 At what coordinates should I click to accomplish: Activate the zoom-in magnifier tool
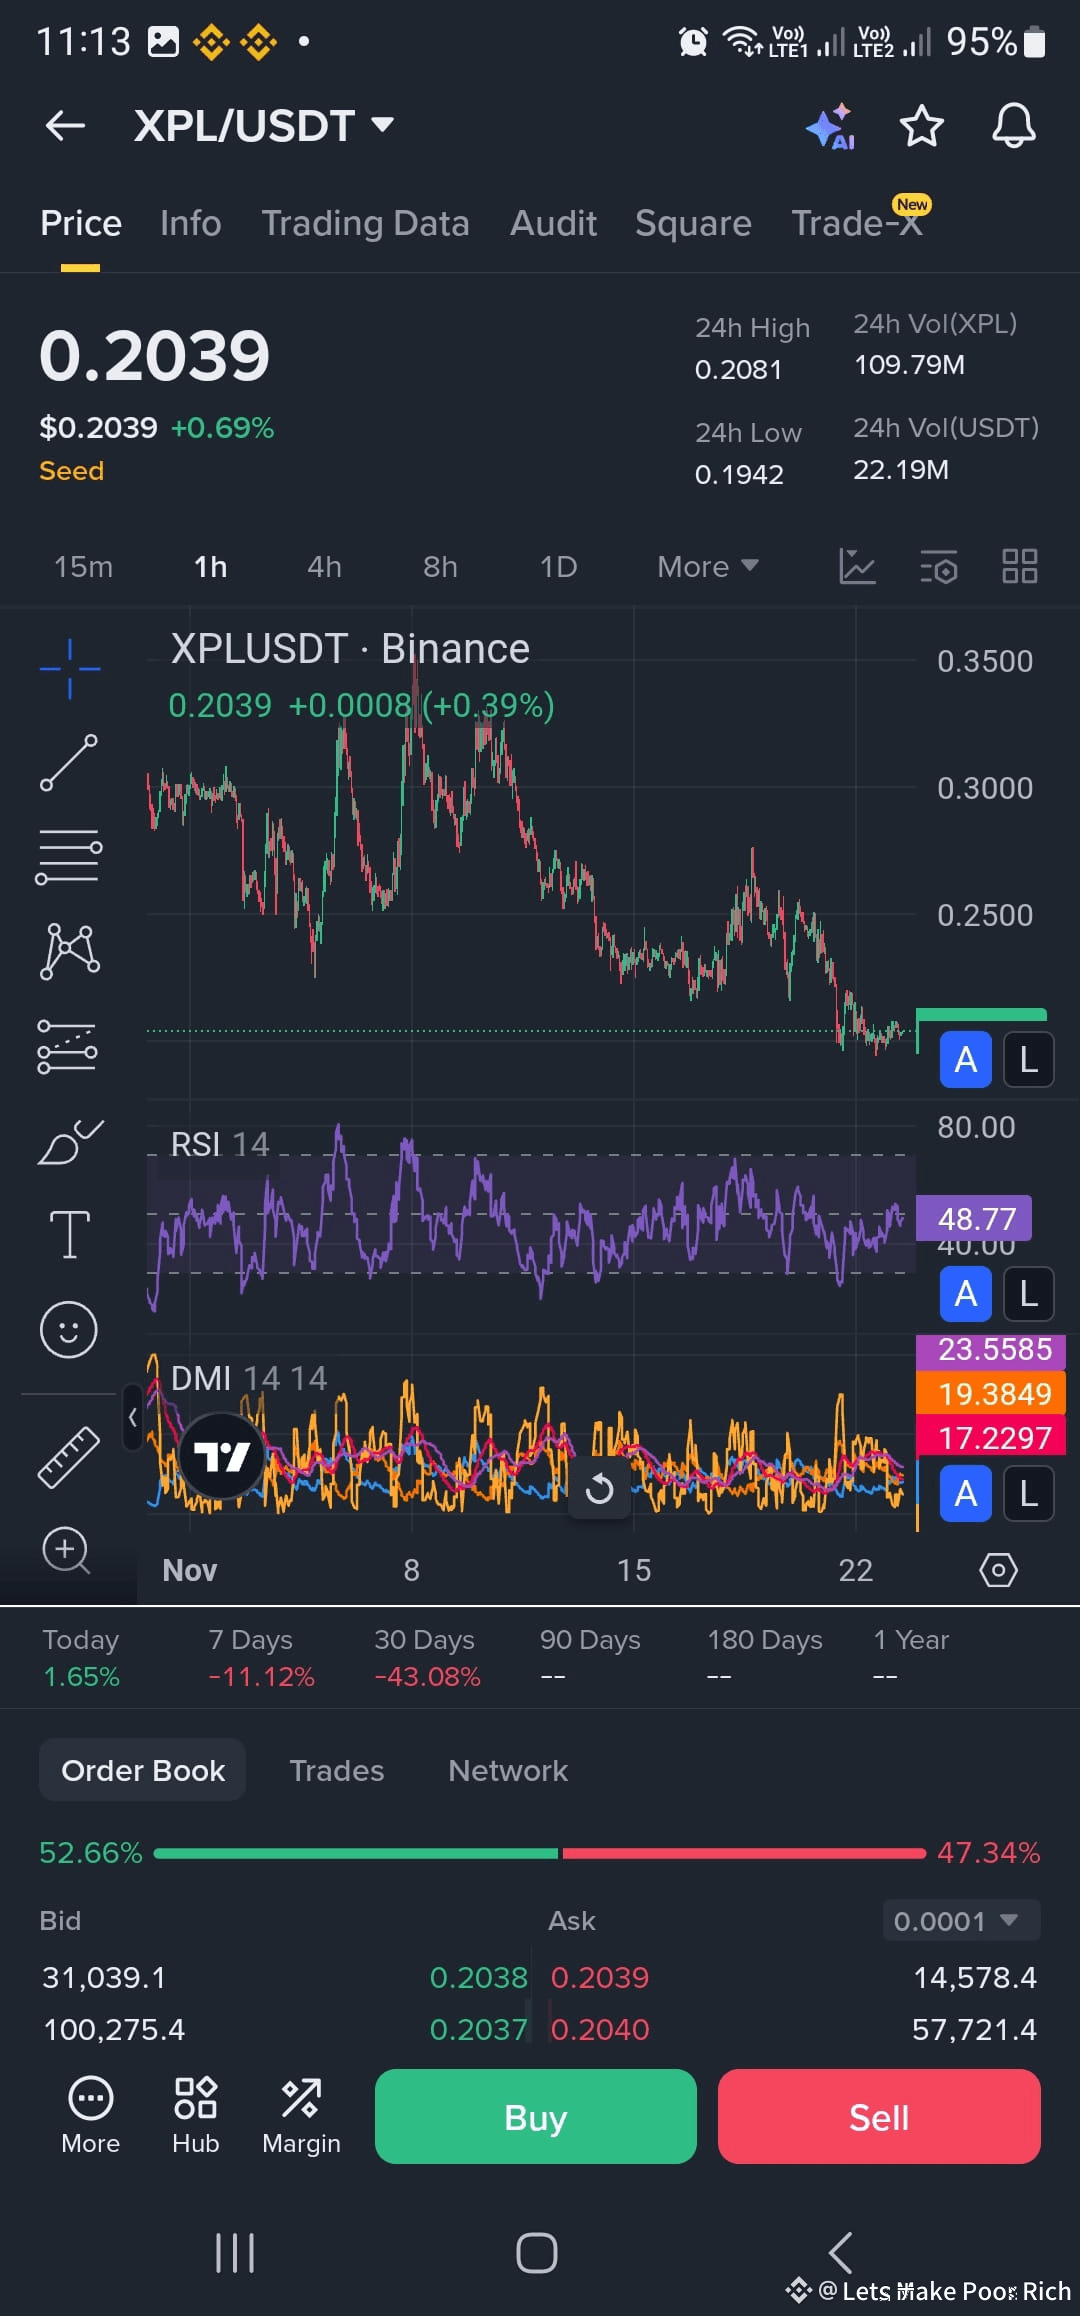pyautogui.click(x=67, y=1551)
